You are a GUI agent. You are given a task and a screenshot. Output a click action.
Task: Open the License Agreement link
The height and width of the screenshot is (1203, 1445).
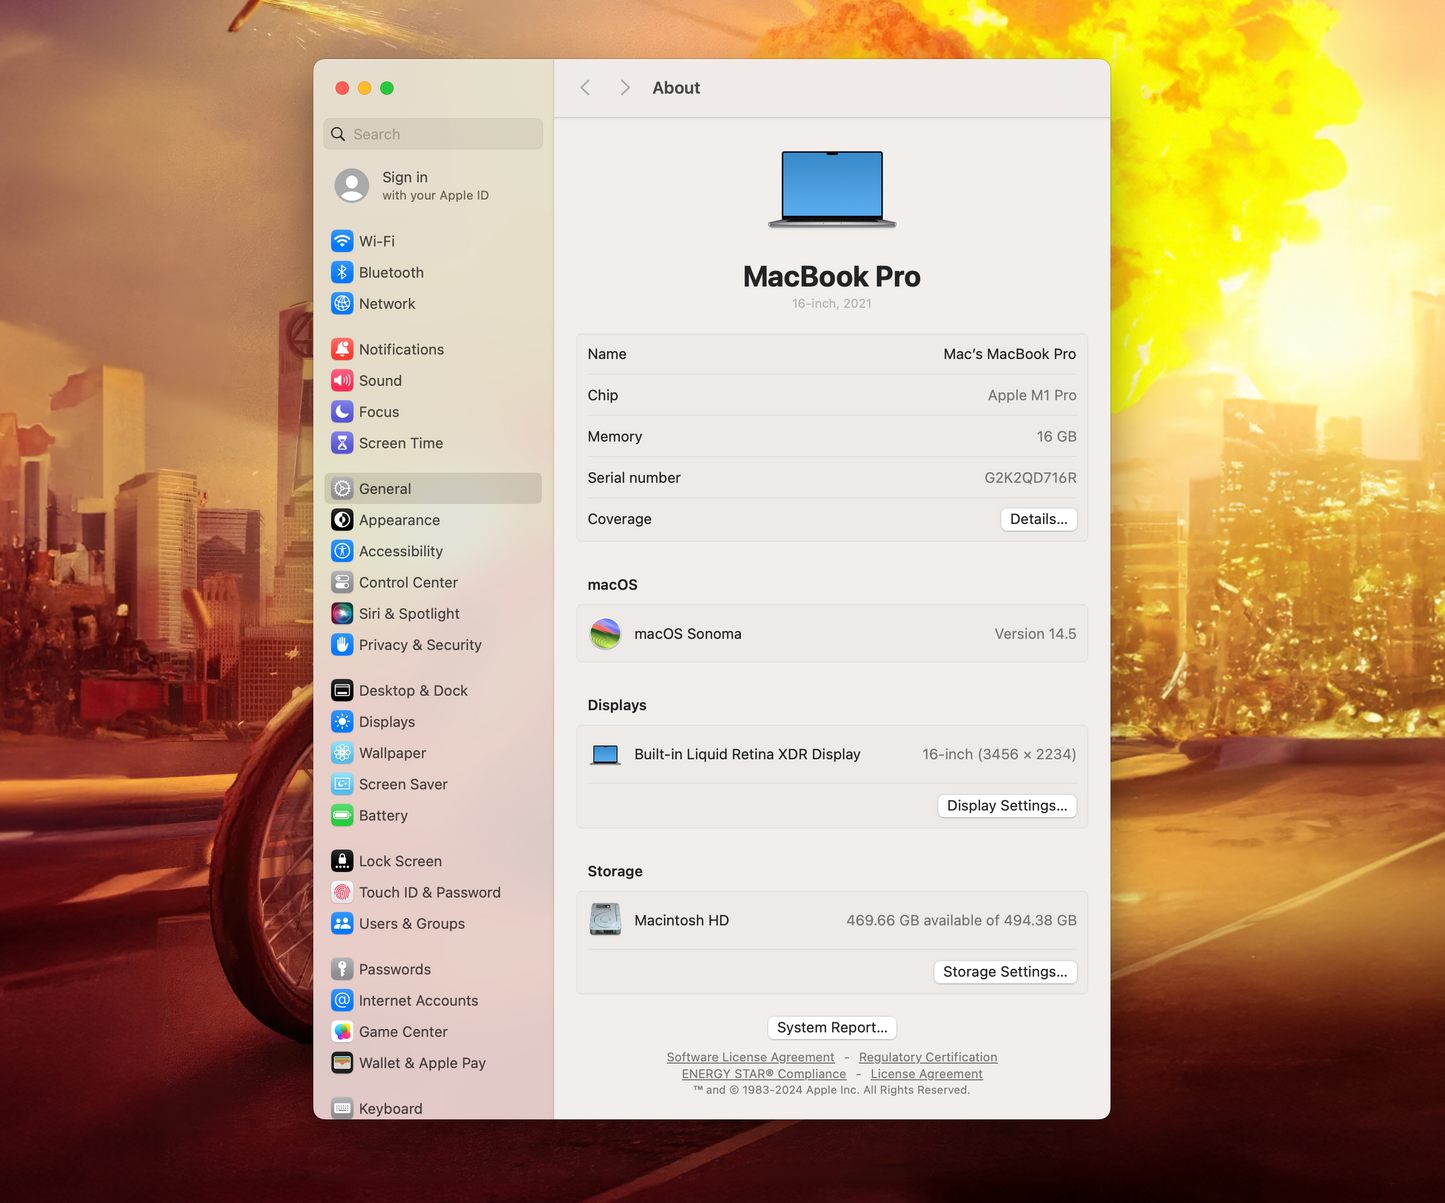(926, 1074)
